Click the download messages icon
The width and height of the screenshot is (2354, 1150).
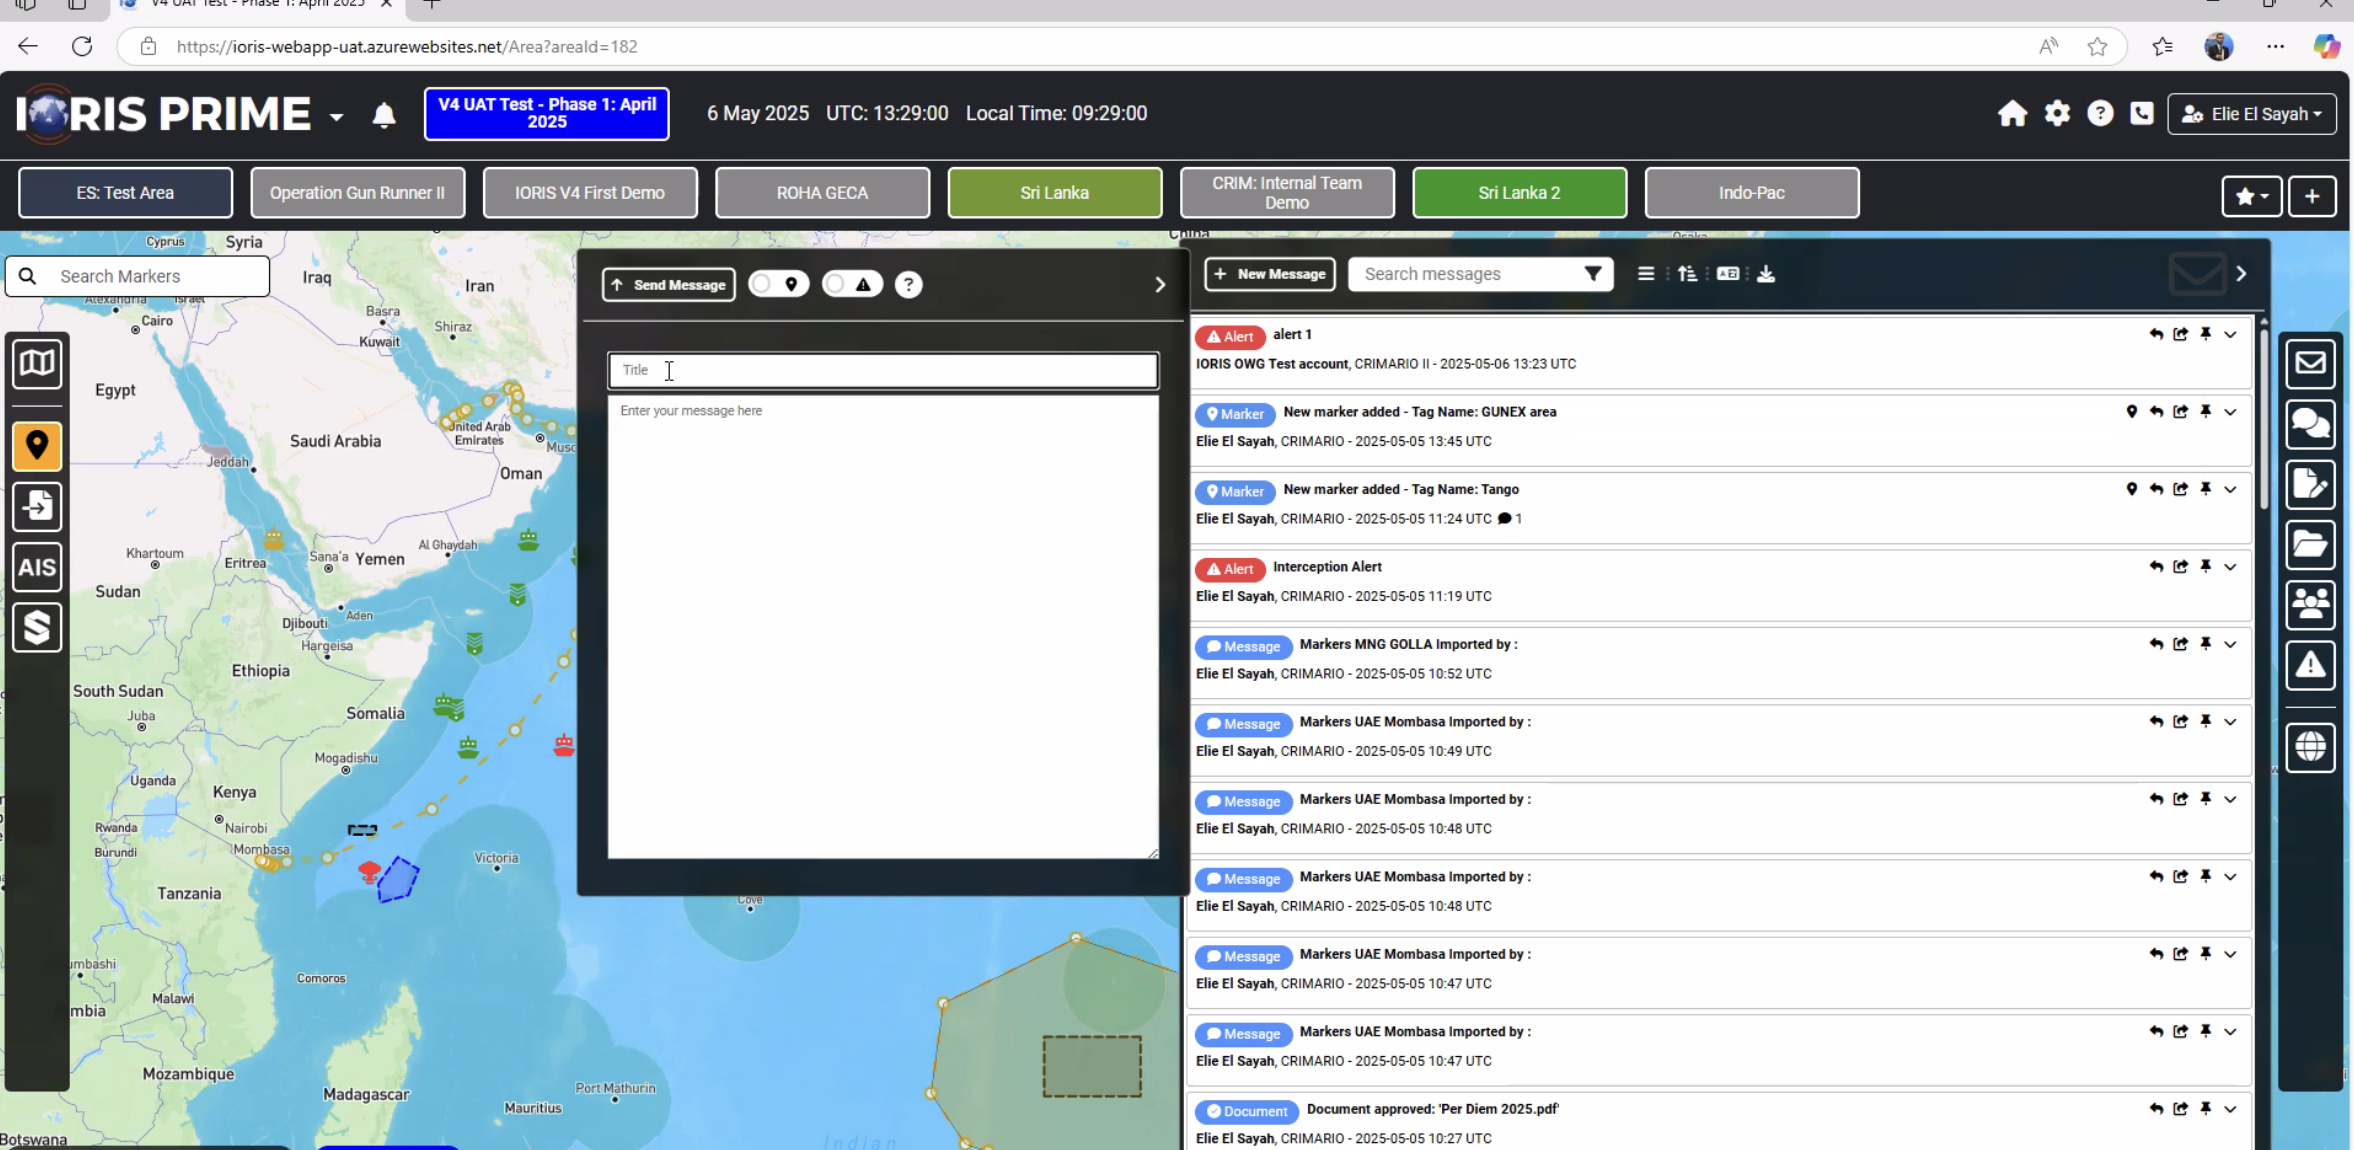tap(1766, 274)
